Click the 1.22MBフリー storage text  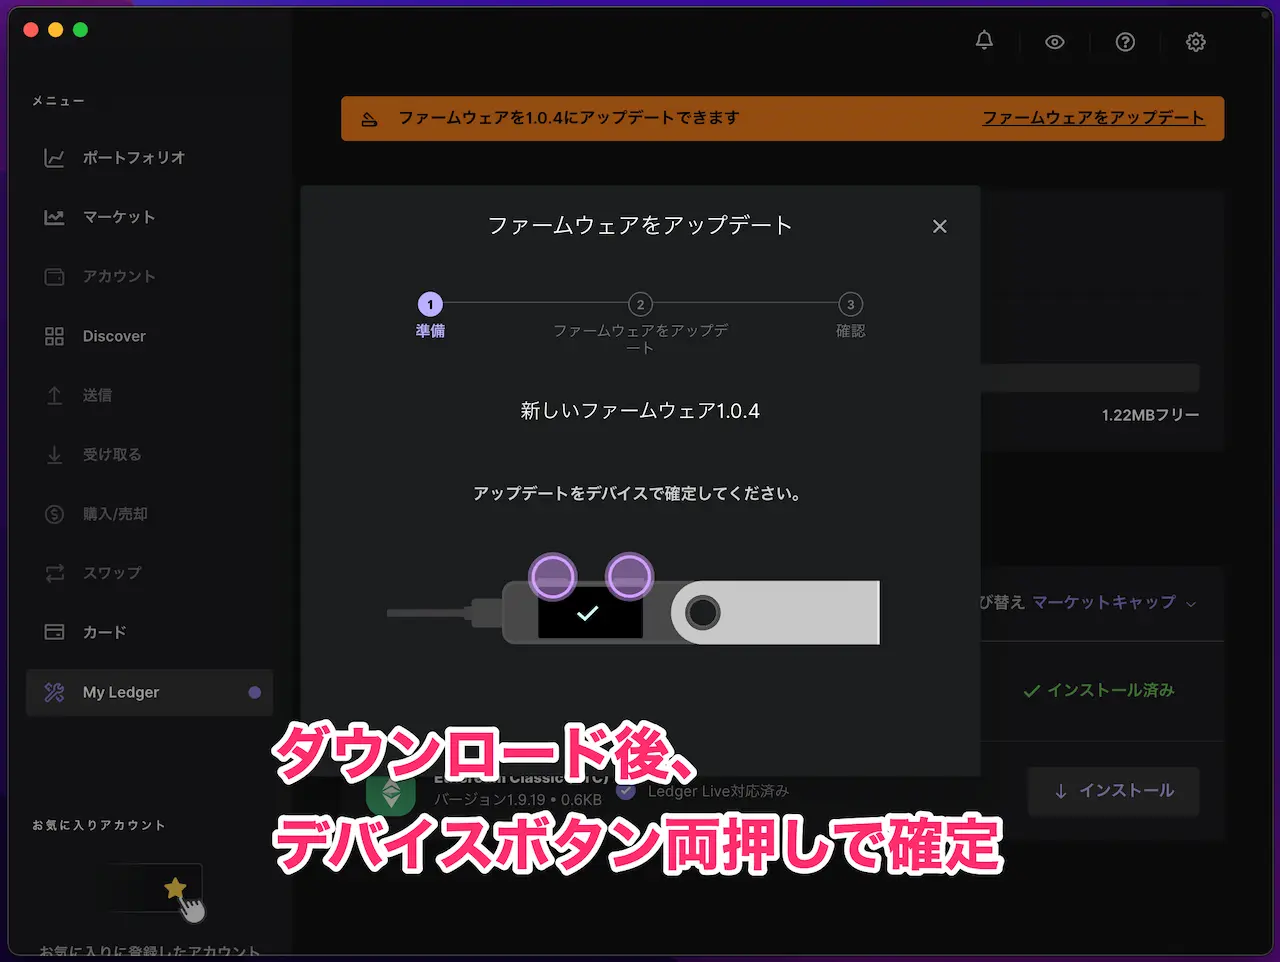(x=1150, y=415)
